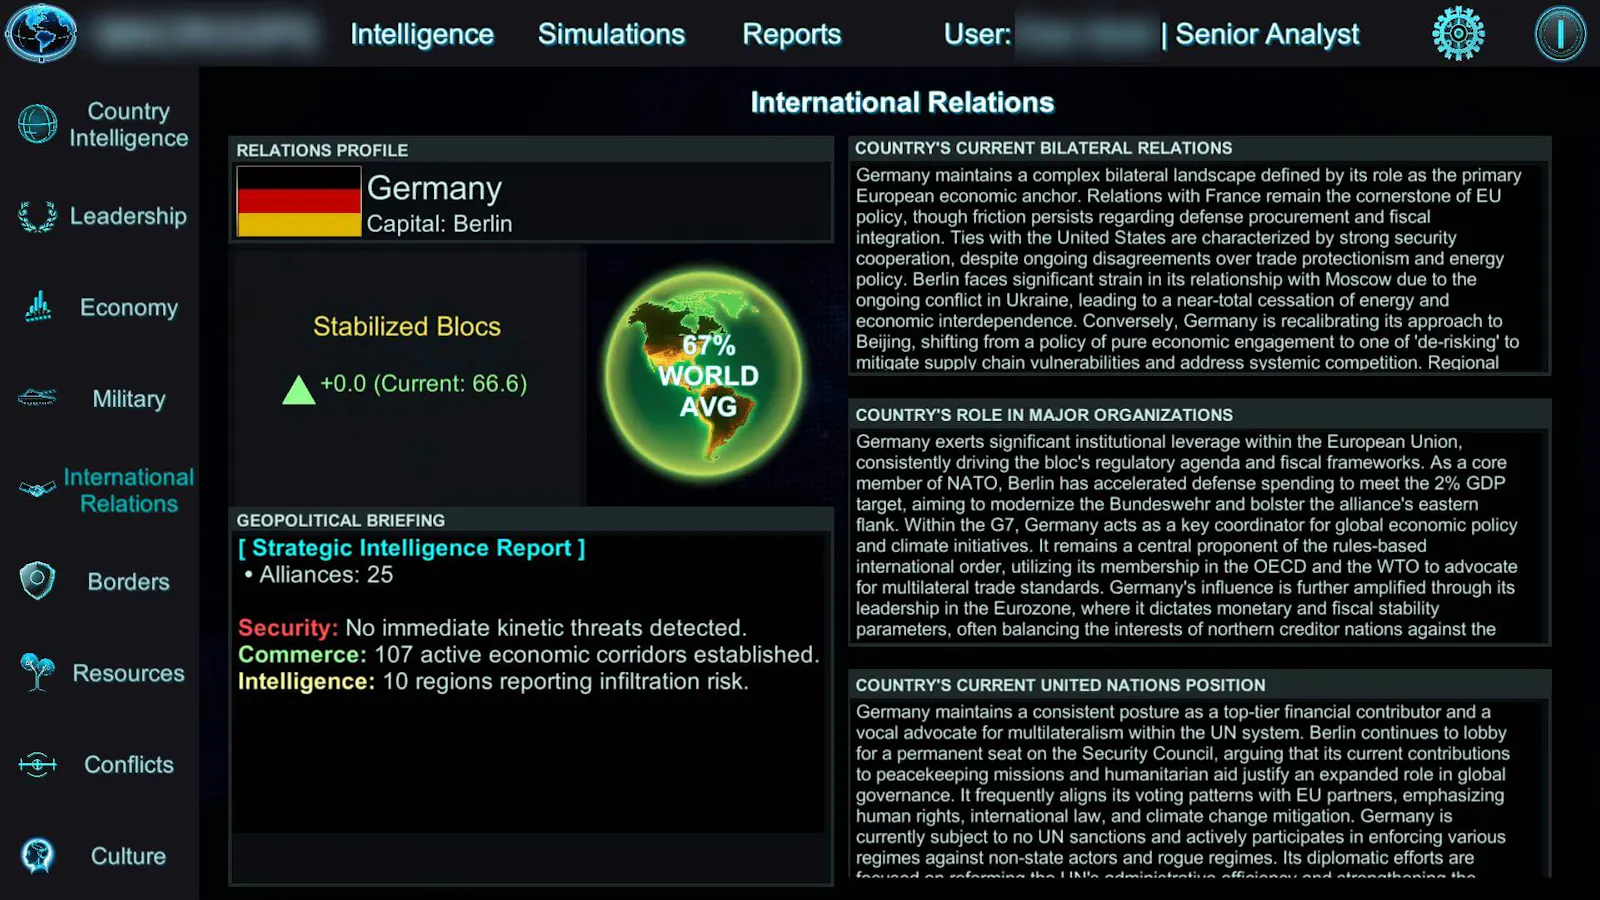
Task: Click the Security threat status line
Action: [x=492, y=628]
